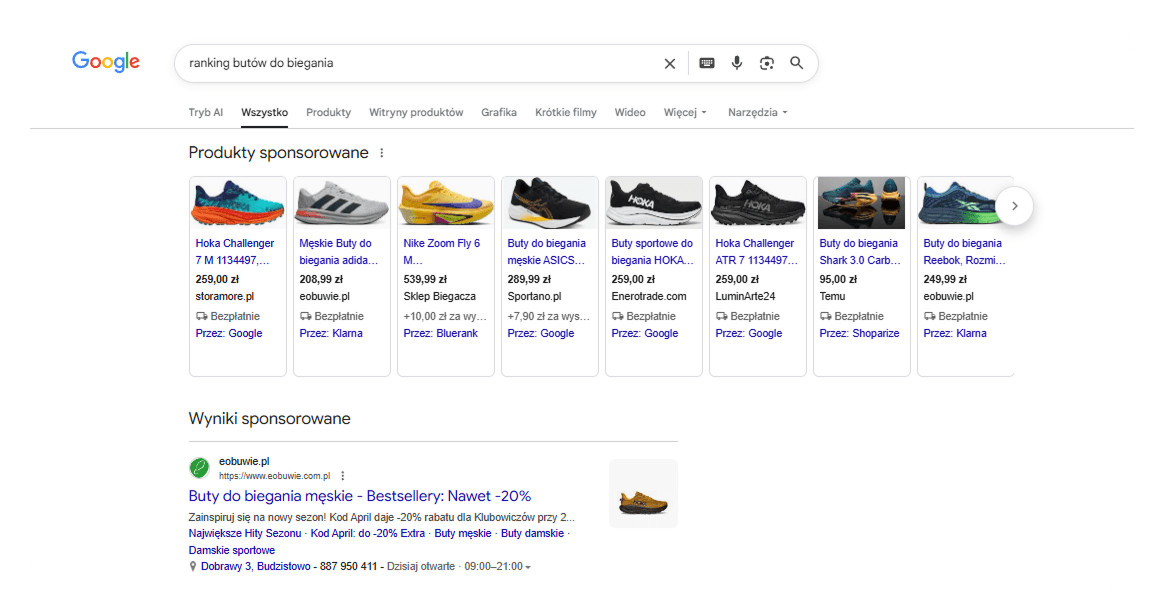Open 'Największe Hity Sezonu' sitelink

245,533
